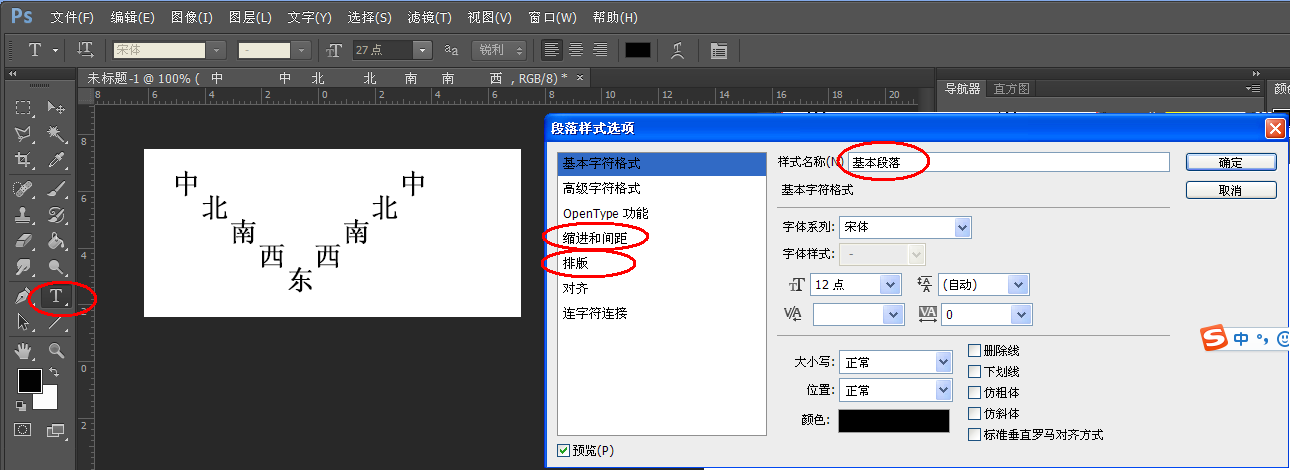Open options bar font family dropdown 宋体
Screen dimensions: 1290x470
tap(217, 50)
